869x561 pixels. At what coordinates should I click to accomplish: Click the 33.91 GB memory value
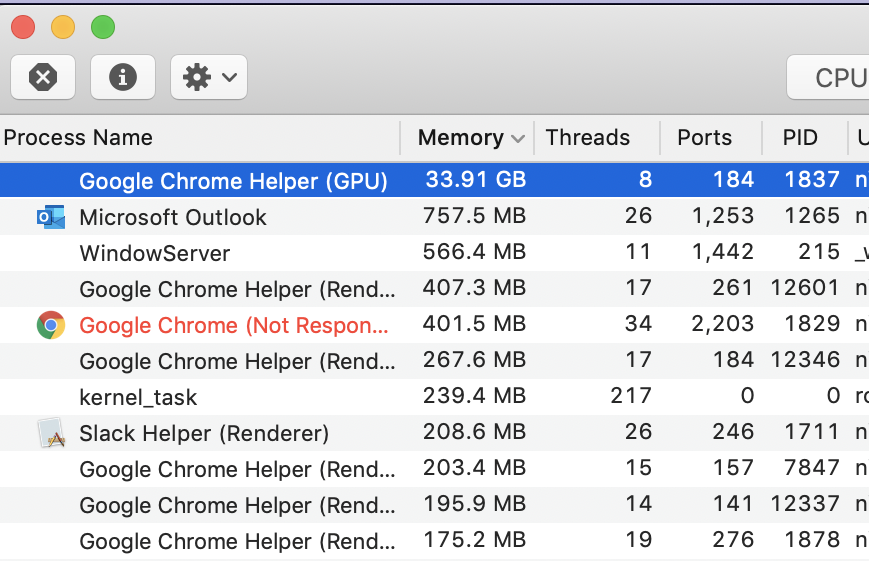tap(476, 180)
